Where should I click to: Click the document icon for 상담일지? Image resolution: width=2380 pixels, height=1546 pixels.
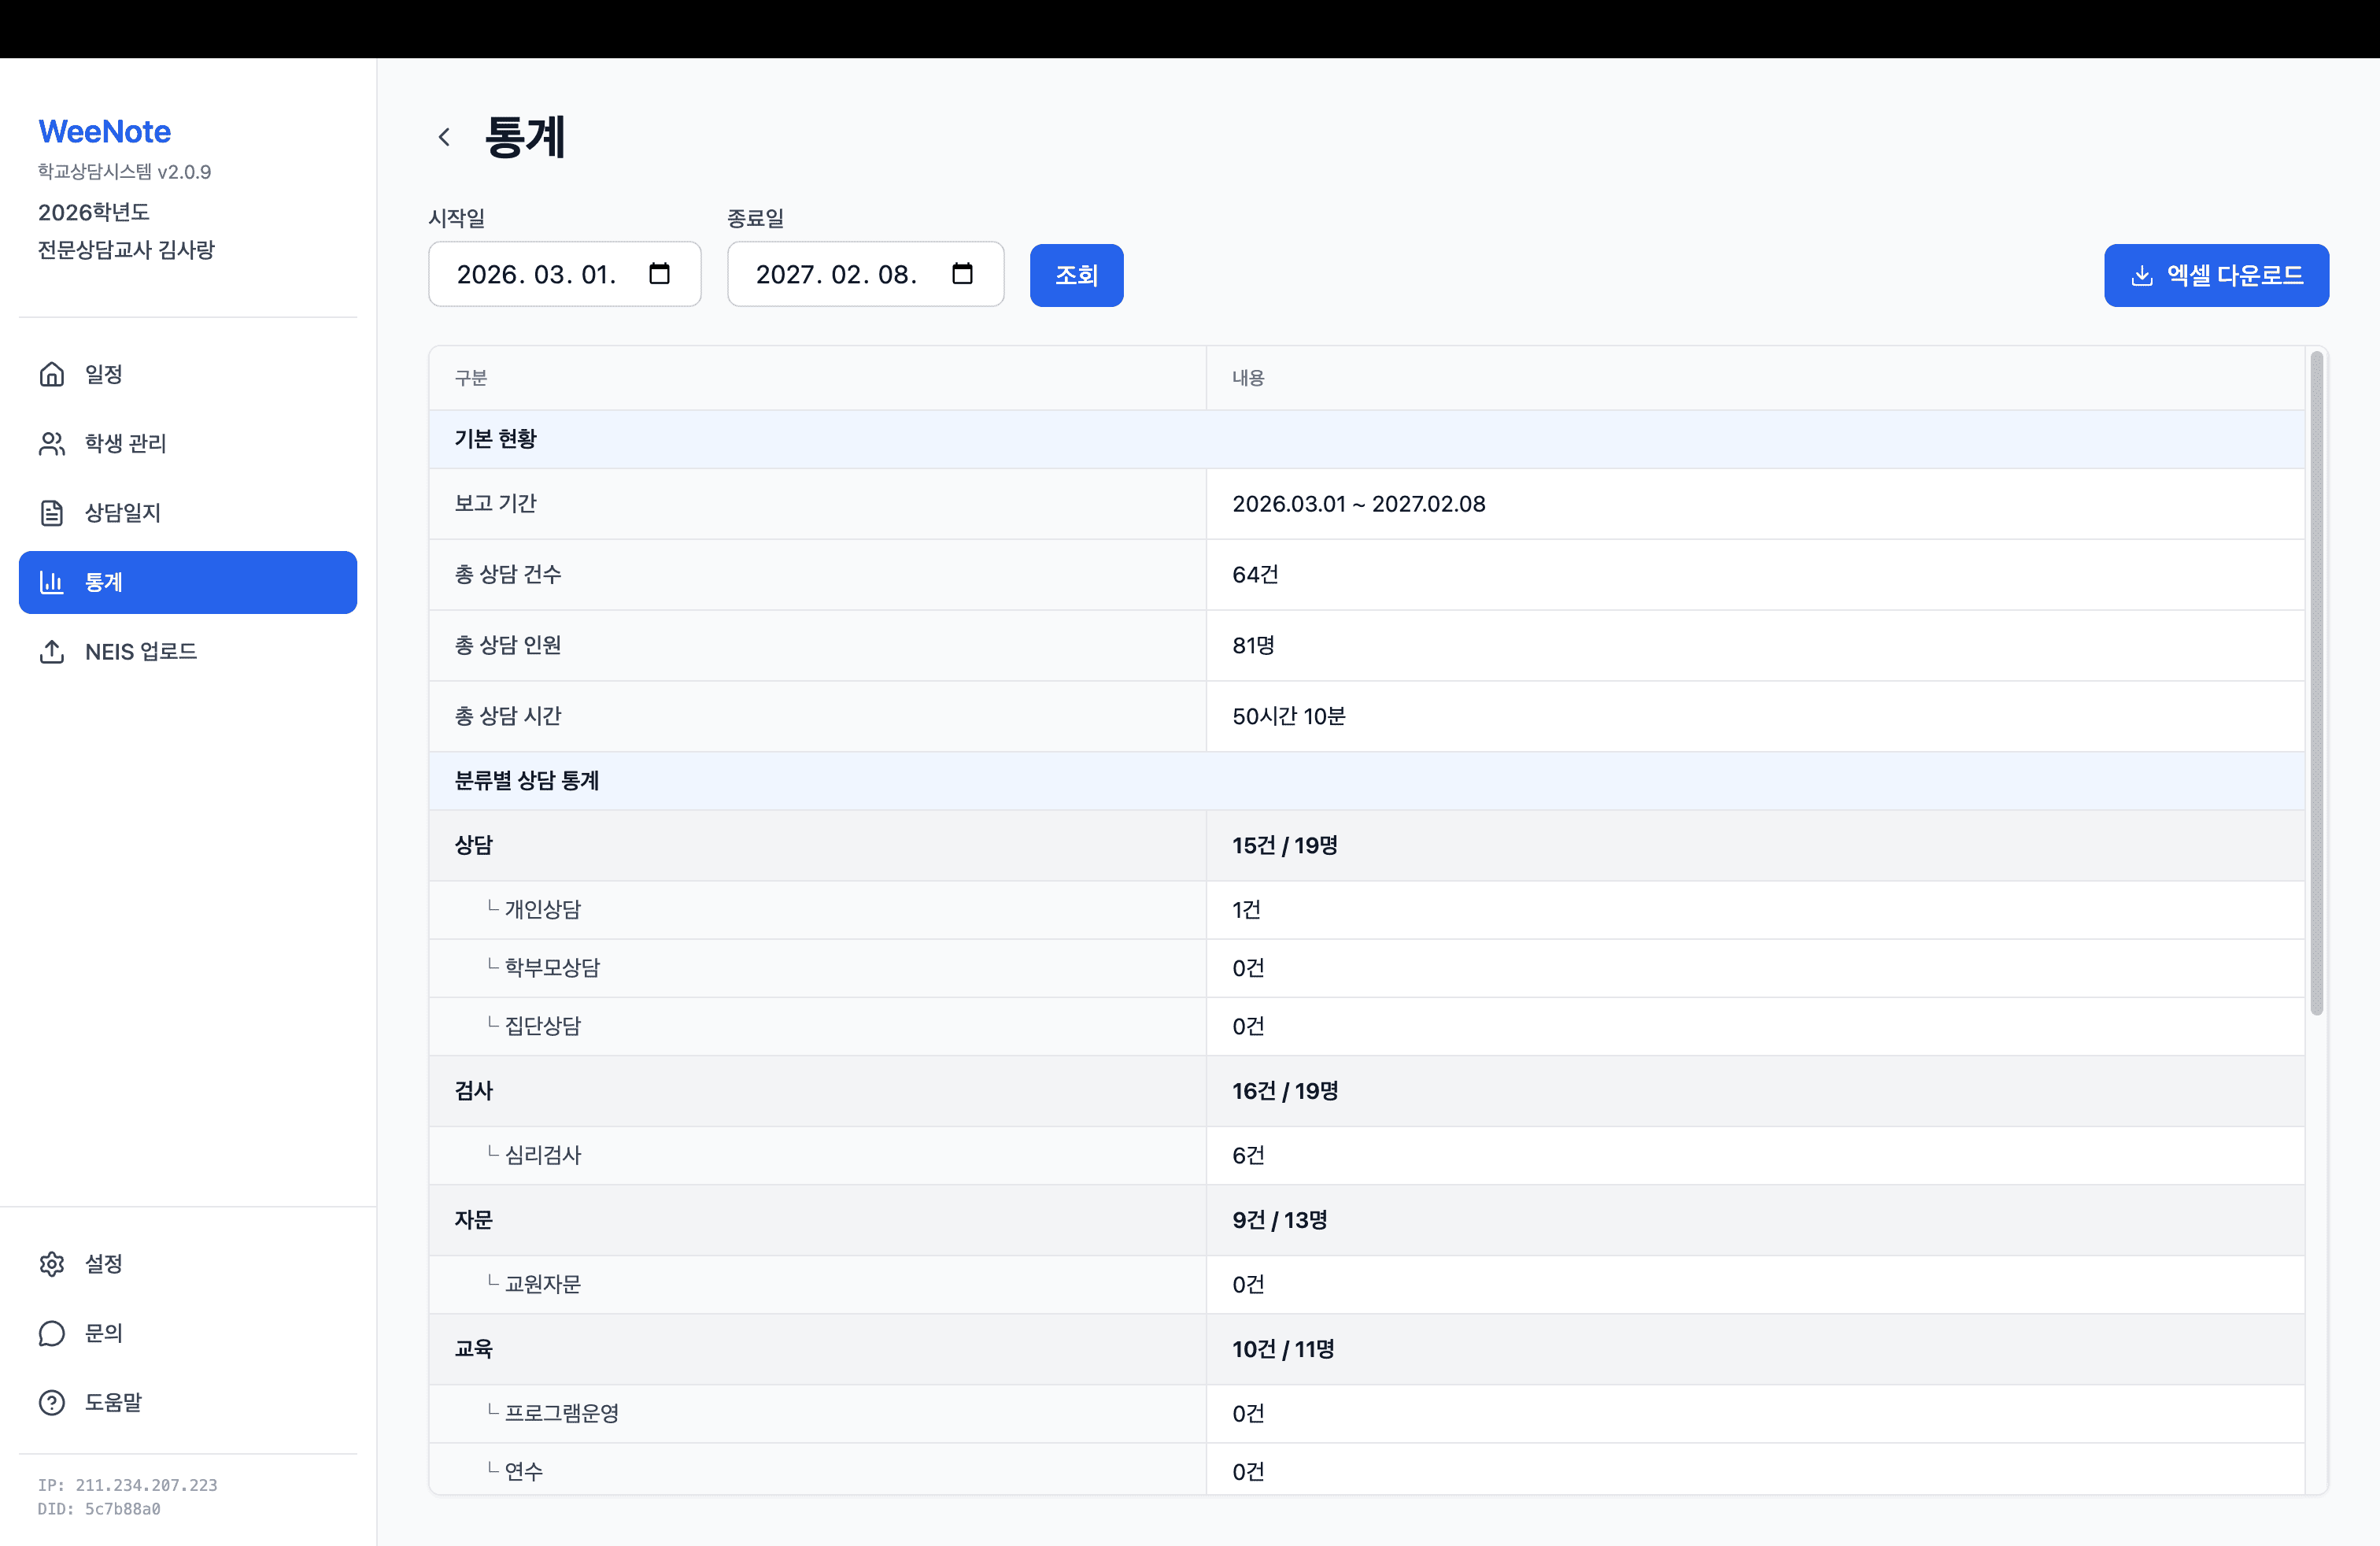pyautogui.click(x=52, y=513)
